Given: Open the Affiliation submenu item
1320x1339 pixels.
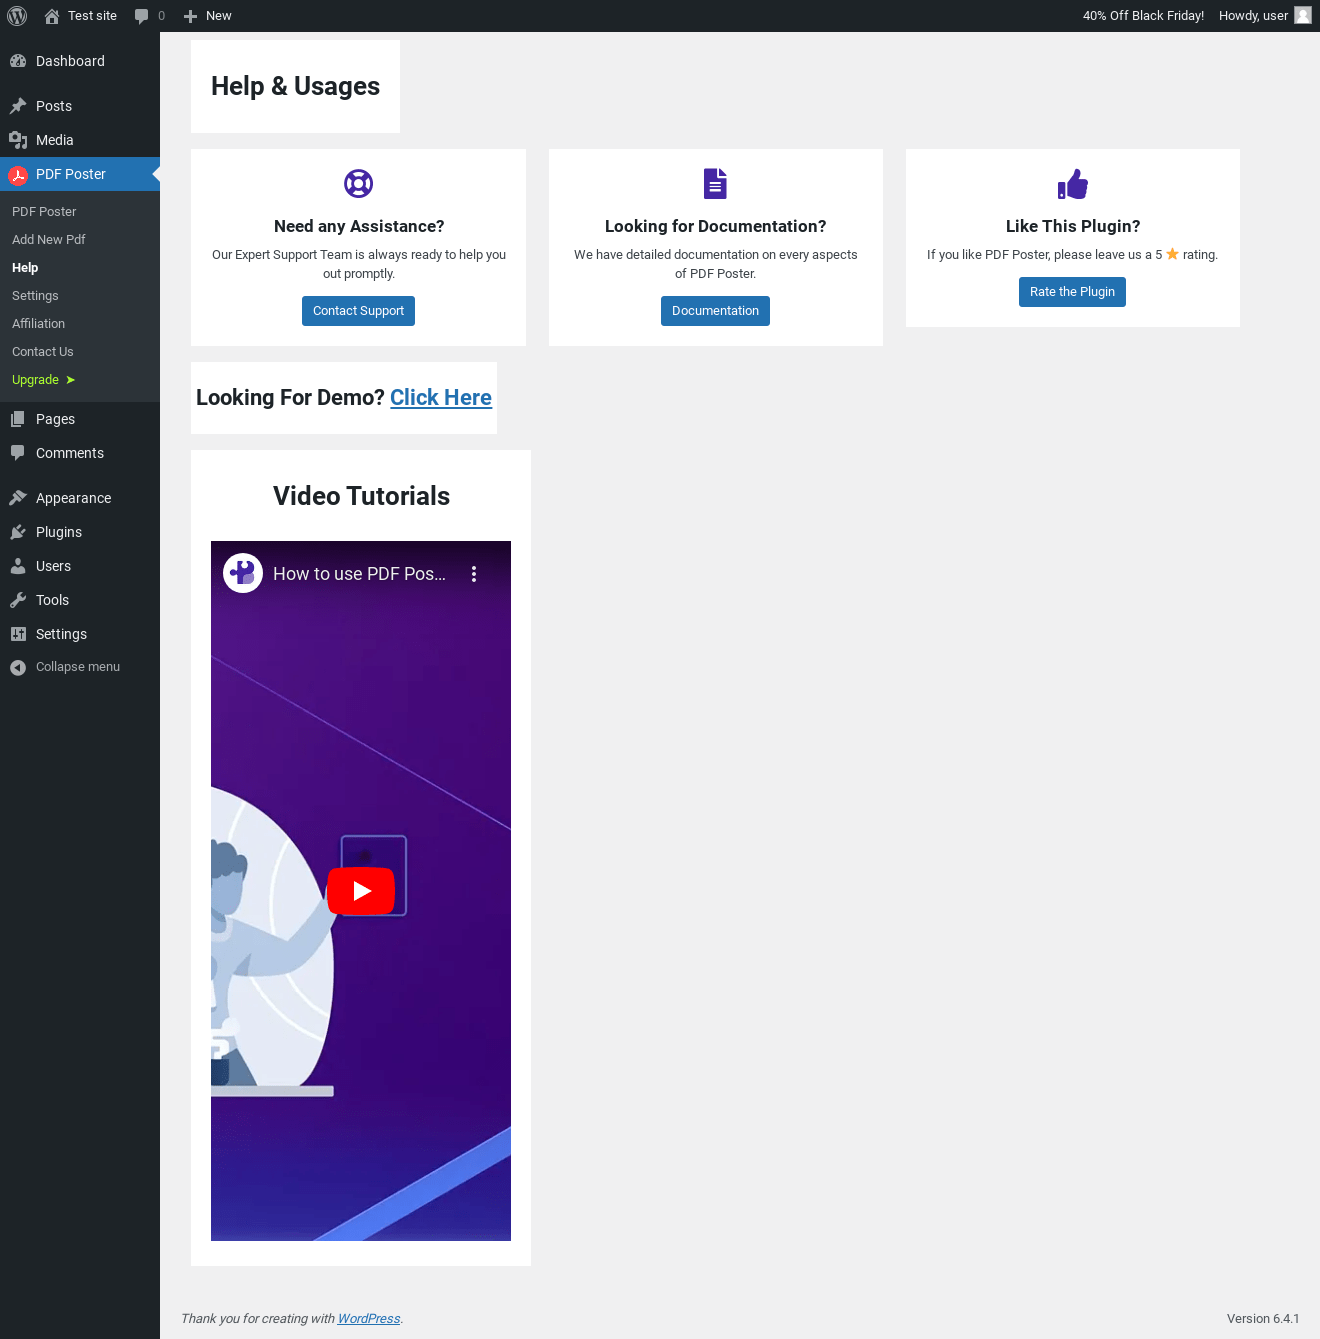Looking at the screenshot, I should [x=38, y=324].
